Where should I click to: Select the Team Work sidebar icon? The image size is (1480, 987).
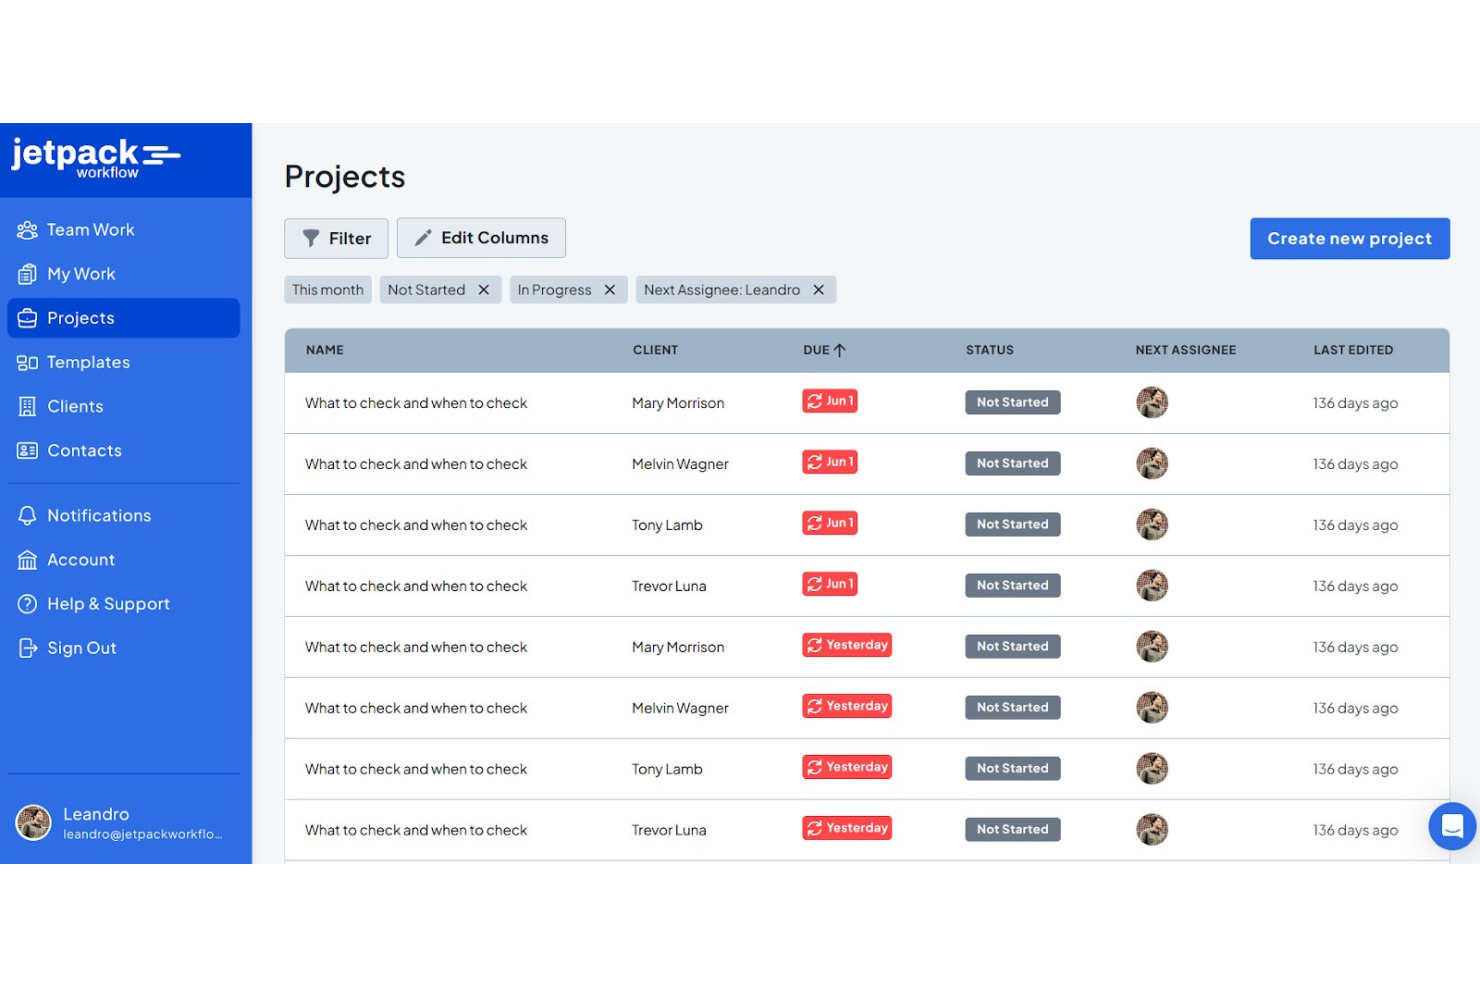[x=28, y=229]
